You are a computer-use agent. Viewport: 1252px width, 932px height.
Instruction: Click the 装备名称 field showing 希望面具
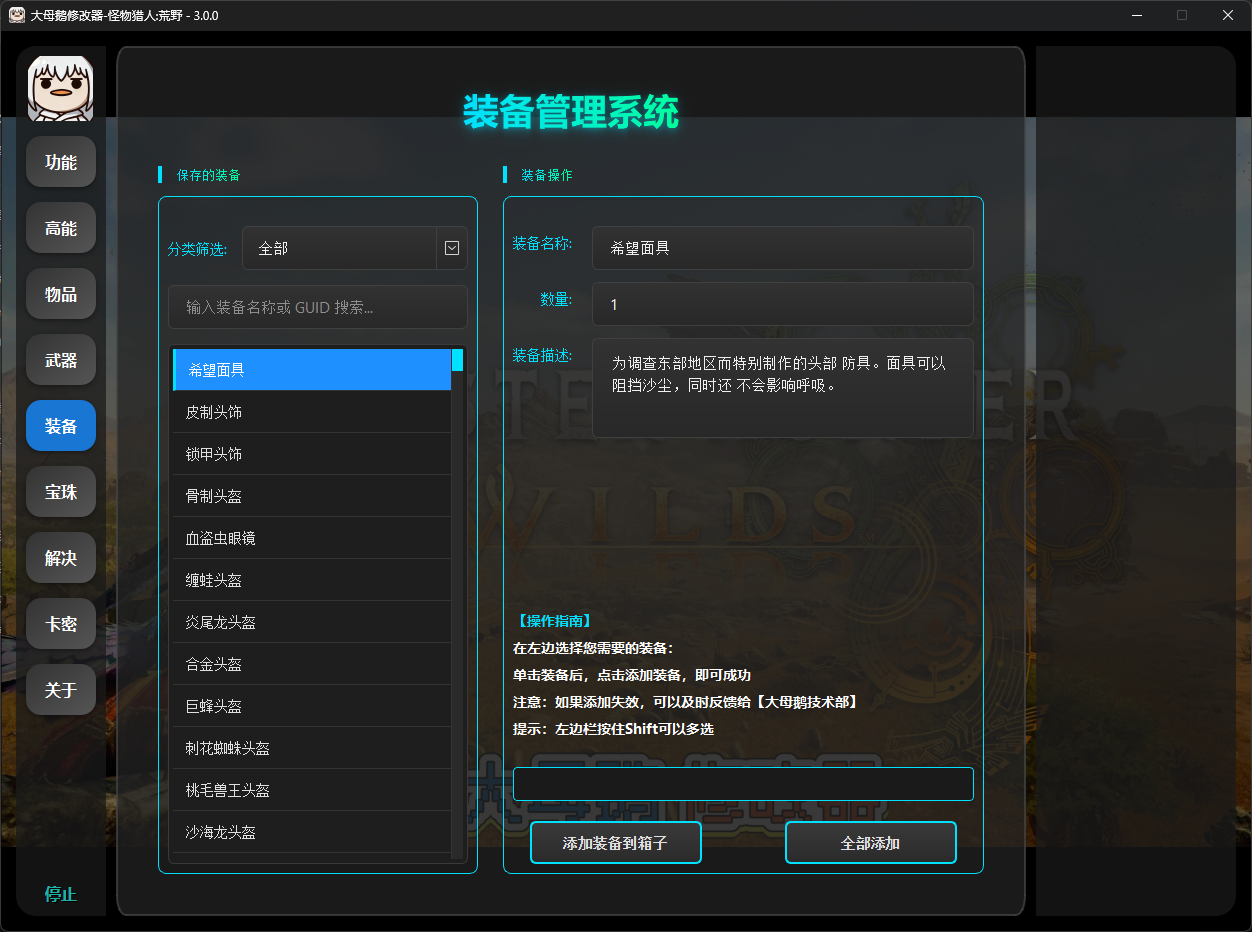tap(783, 248)
